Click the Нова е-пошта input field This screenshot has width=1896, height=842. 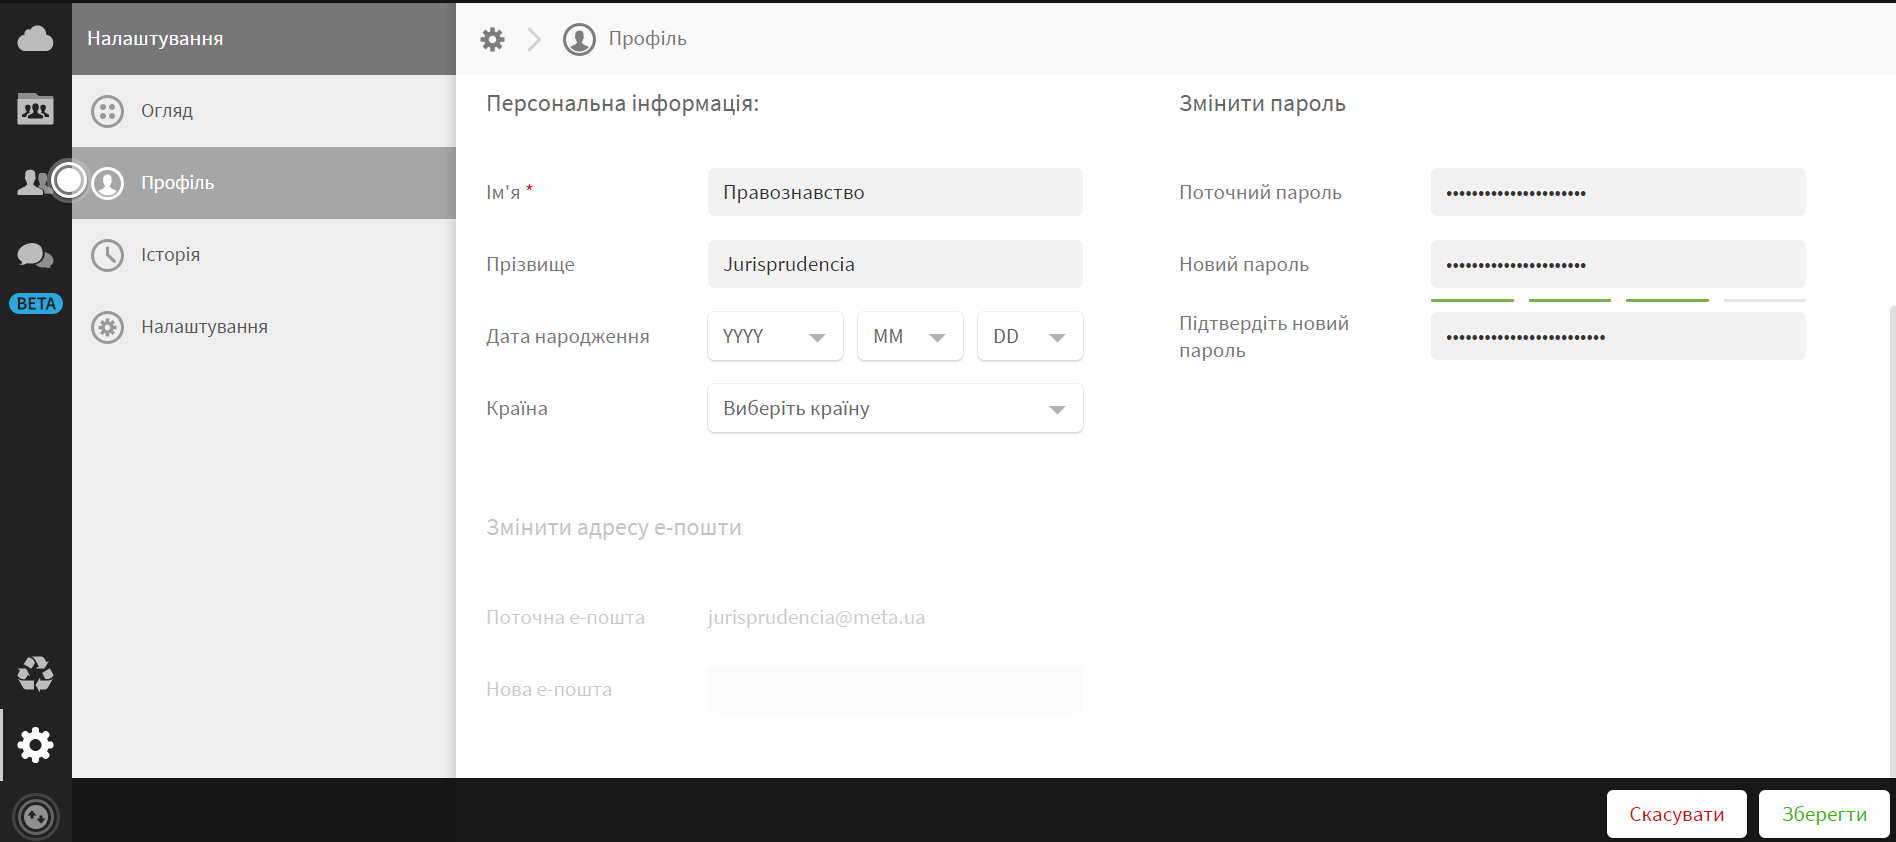[x=895, y=689]
